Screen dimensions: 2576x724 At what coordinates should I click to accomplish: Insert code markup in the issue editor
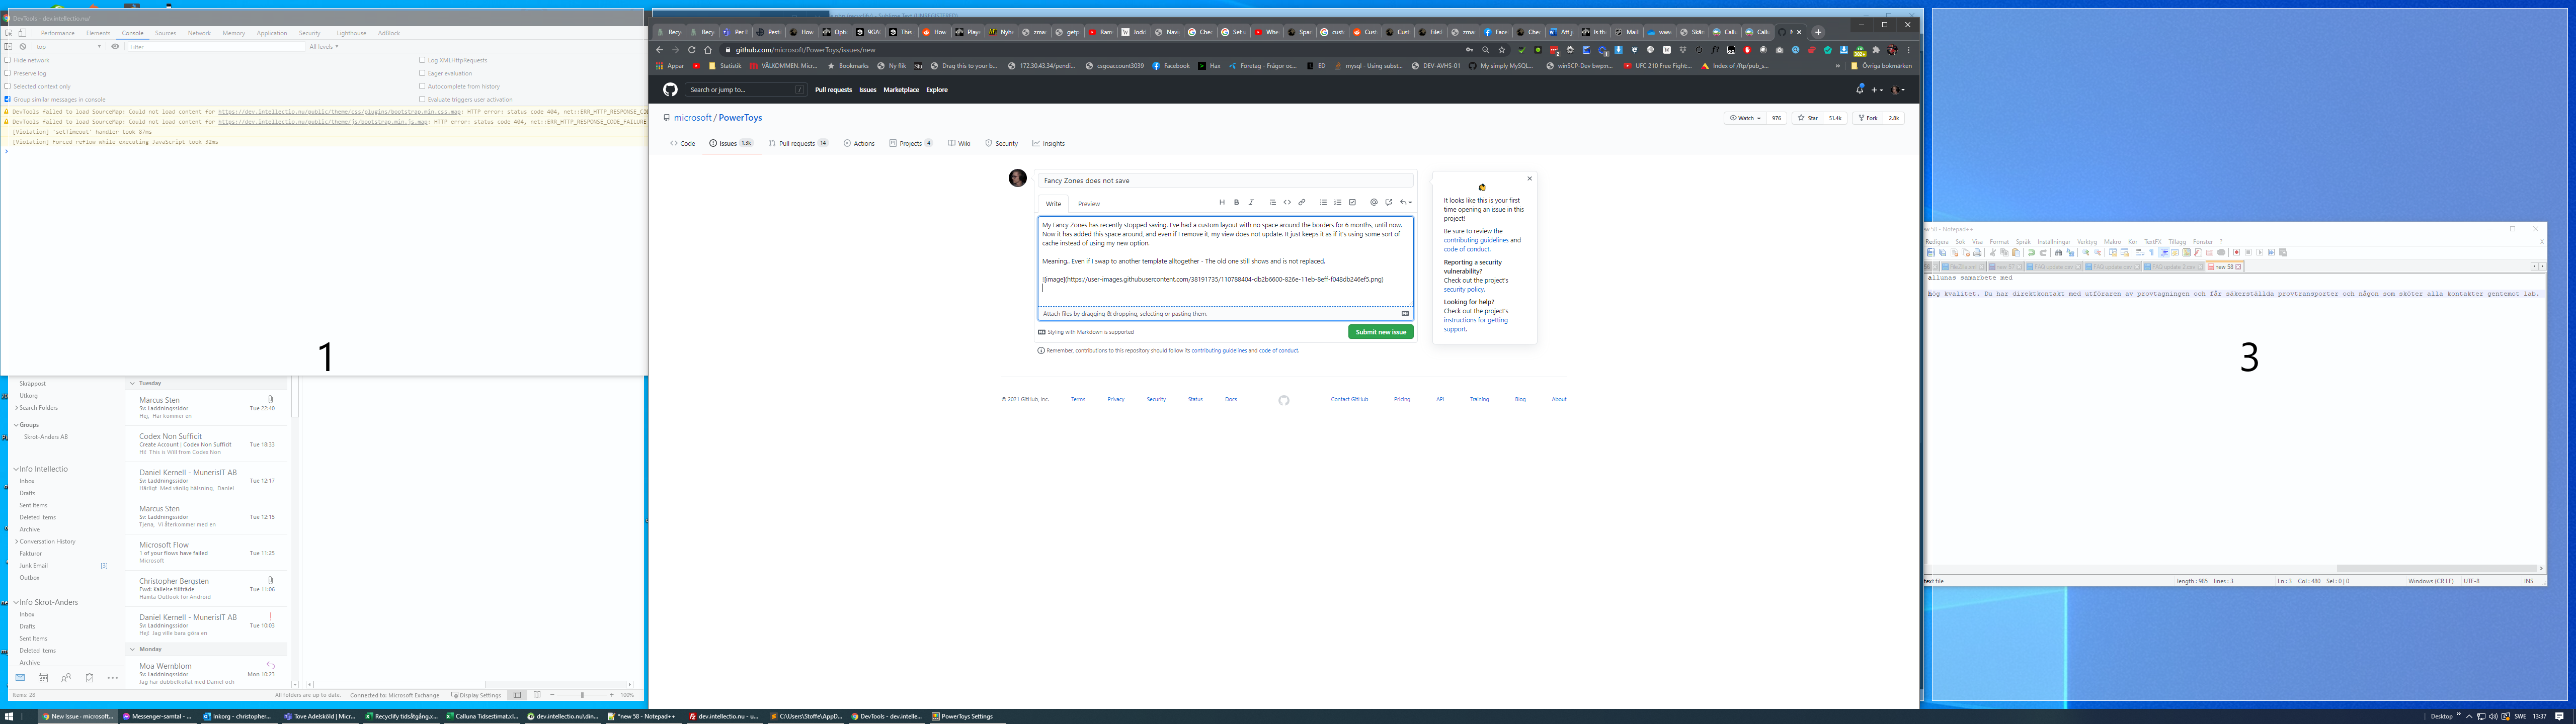[1287, 202]
